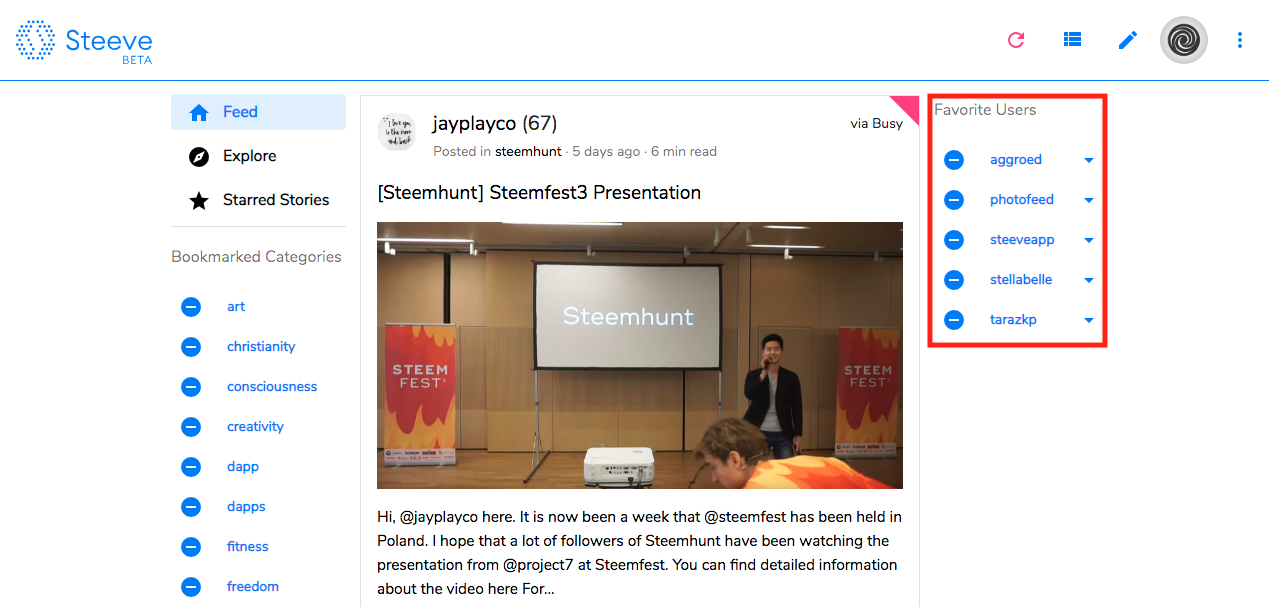Visit stellabelle's user link
The image size is (1269, 607).
(x=1021, y=280)
